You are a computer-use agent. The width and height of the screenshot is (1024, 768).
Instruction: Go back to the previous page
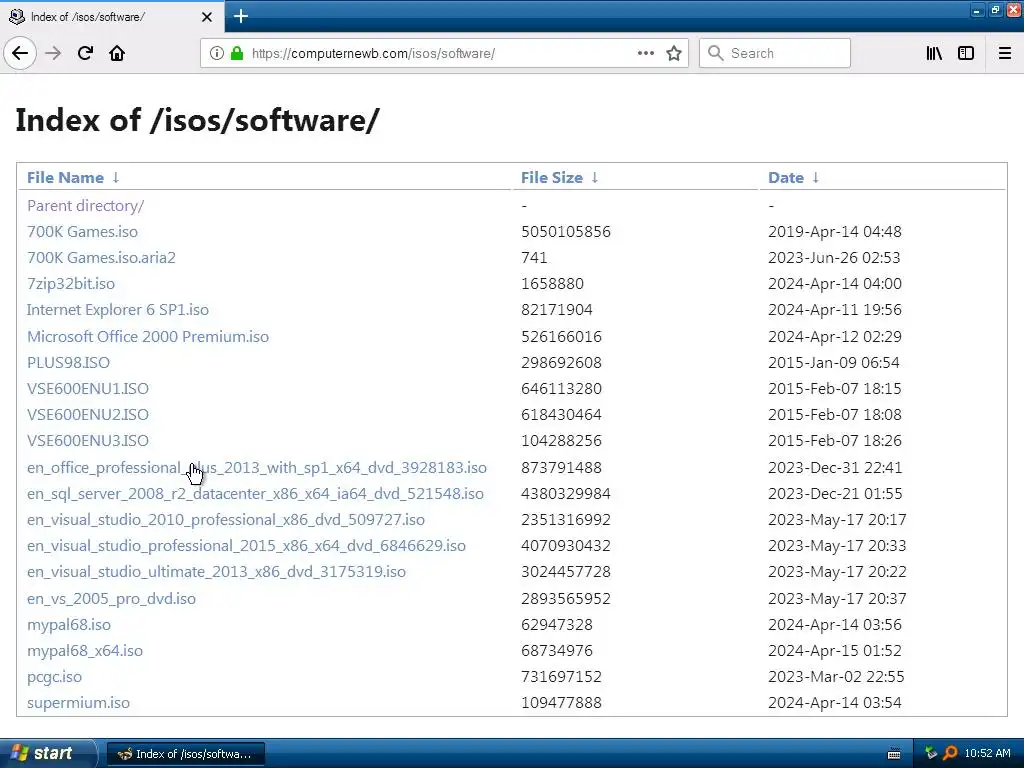coord(20,53)
